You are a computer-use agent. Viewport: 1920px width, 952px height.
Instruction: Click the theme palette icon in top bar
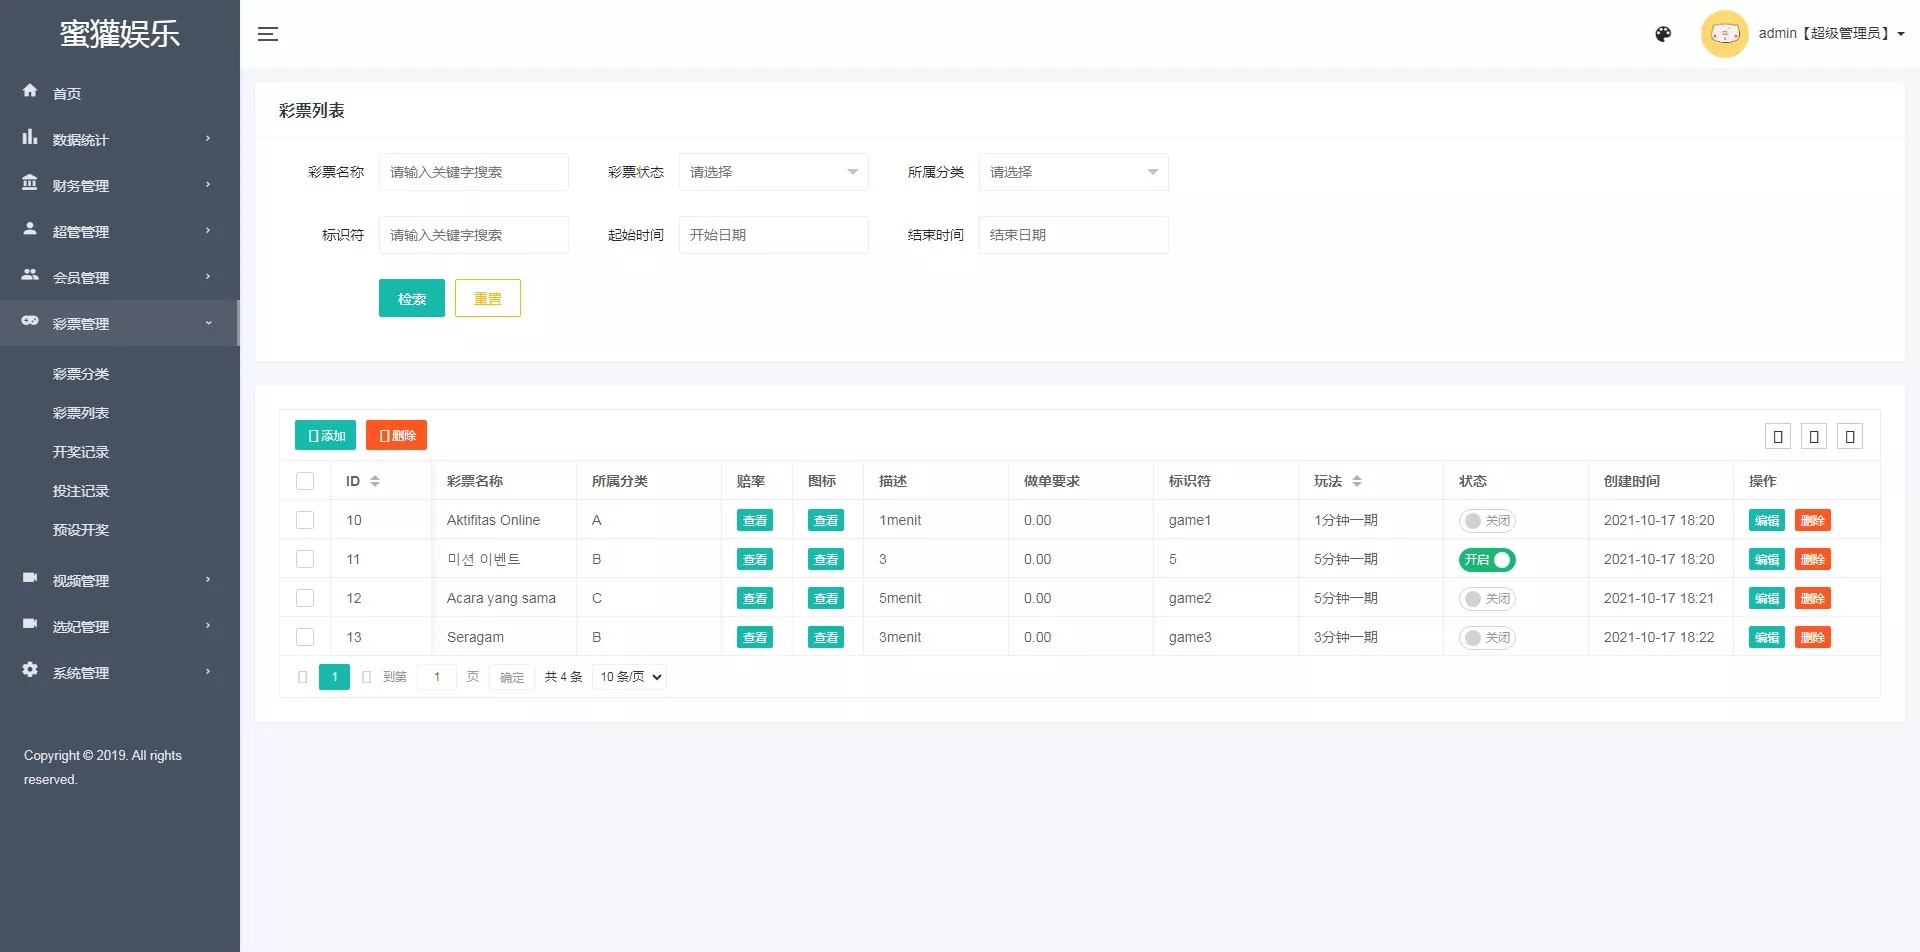(x=1663, y=33)
